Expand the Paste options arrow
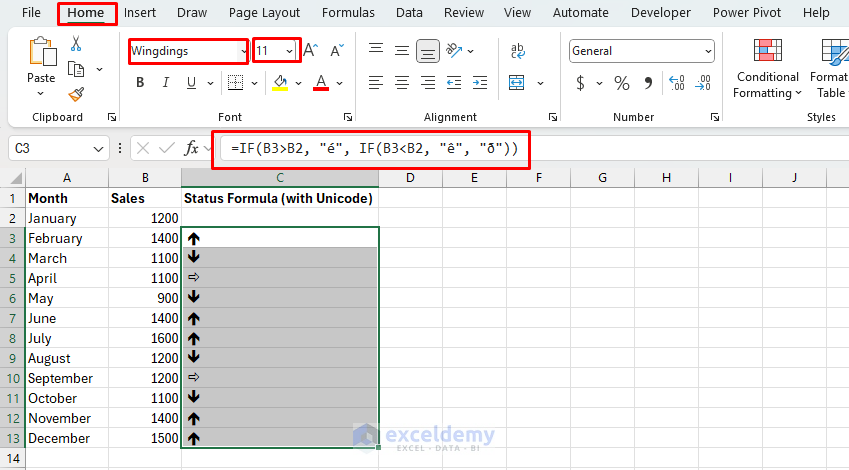The image size is (849, 470). click(41, 94)
